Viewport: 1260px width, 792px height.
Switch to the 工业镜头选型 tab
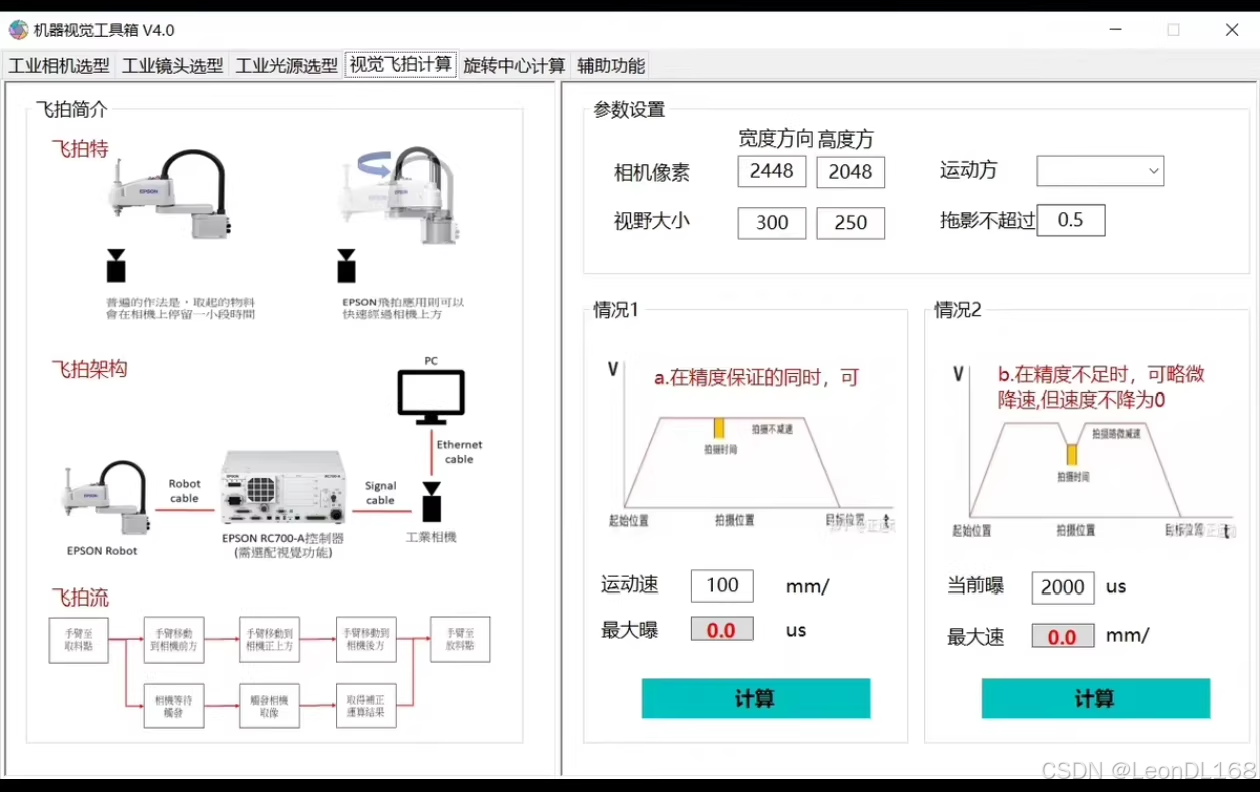(172, 64)
